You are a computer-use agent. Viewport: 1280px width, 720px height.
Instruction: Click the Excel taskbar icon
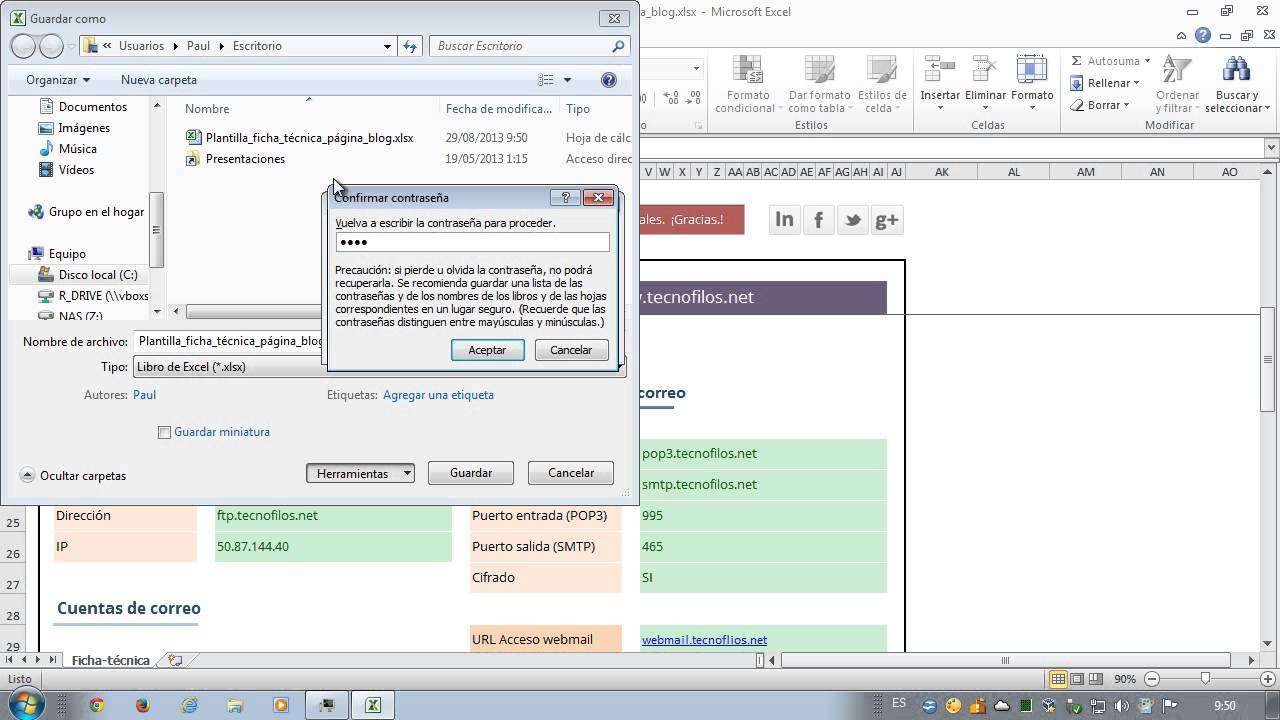pyautogui.click(x=372, y=705)
